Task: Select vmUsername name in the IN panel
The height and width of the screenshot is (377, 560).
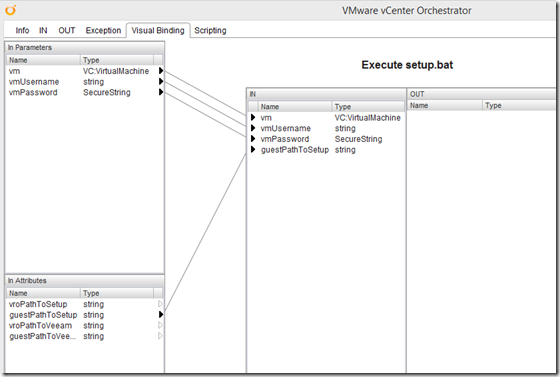Action: (x=286, y=128)
